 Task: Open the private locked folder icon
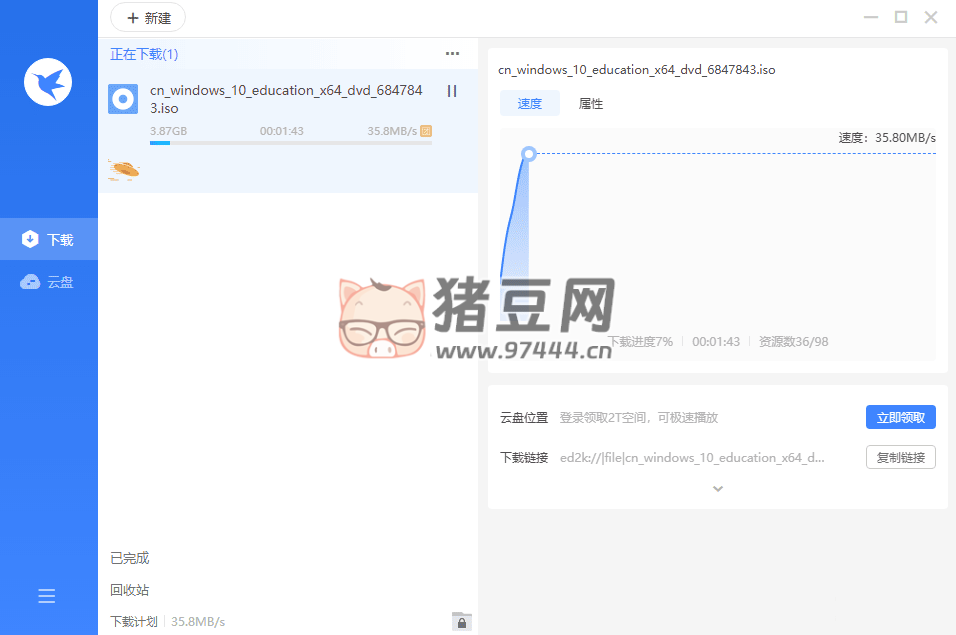pyautogui.click(x=461, y=621)
